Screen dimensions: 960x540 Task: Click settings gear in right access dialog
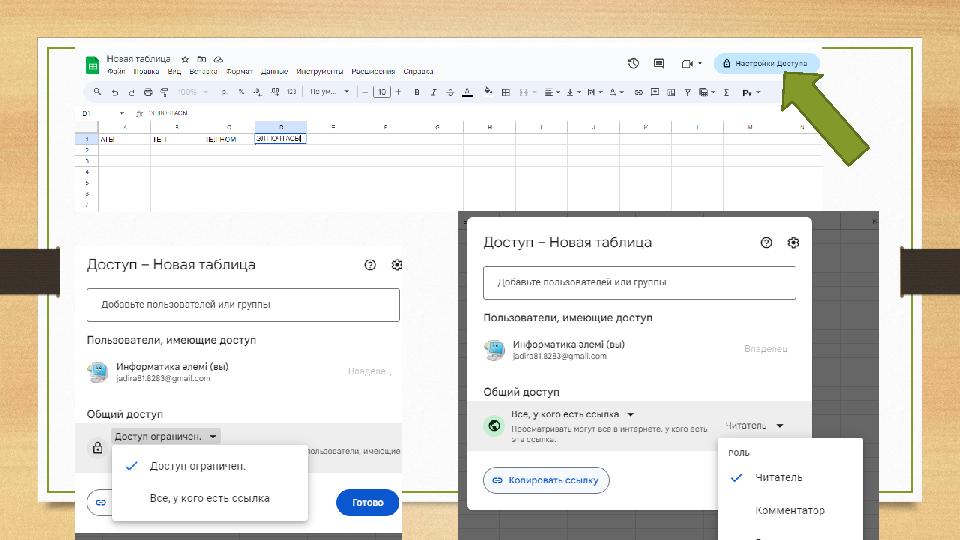pos(793,242)
